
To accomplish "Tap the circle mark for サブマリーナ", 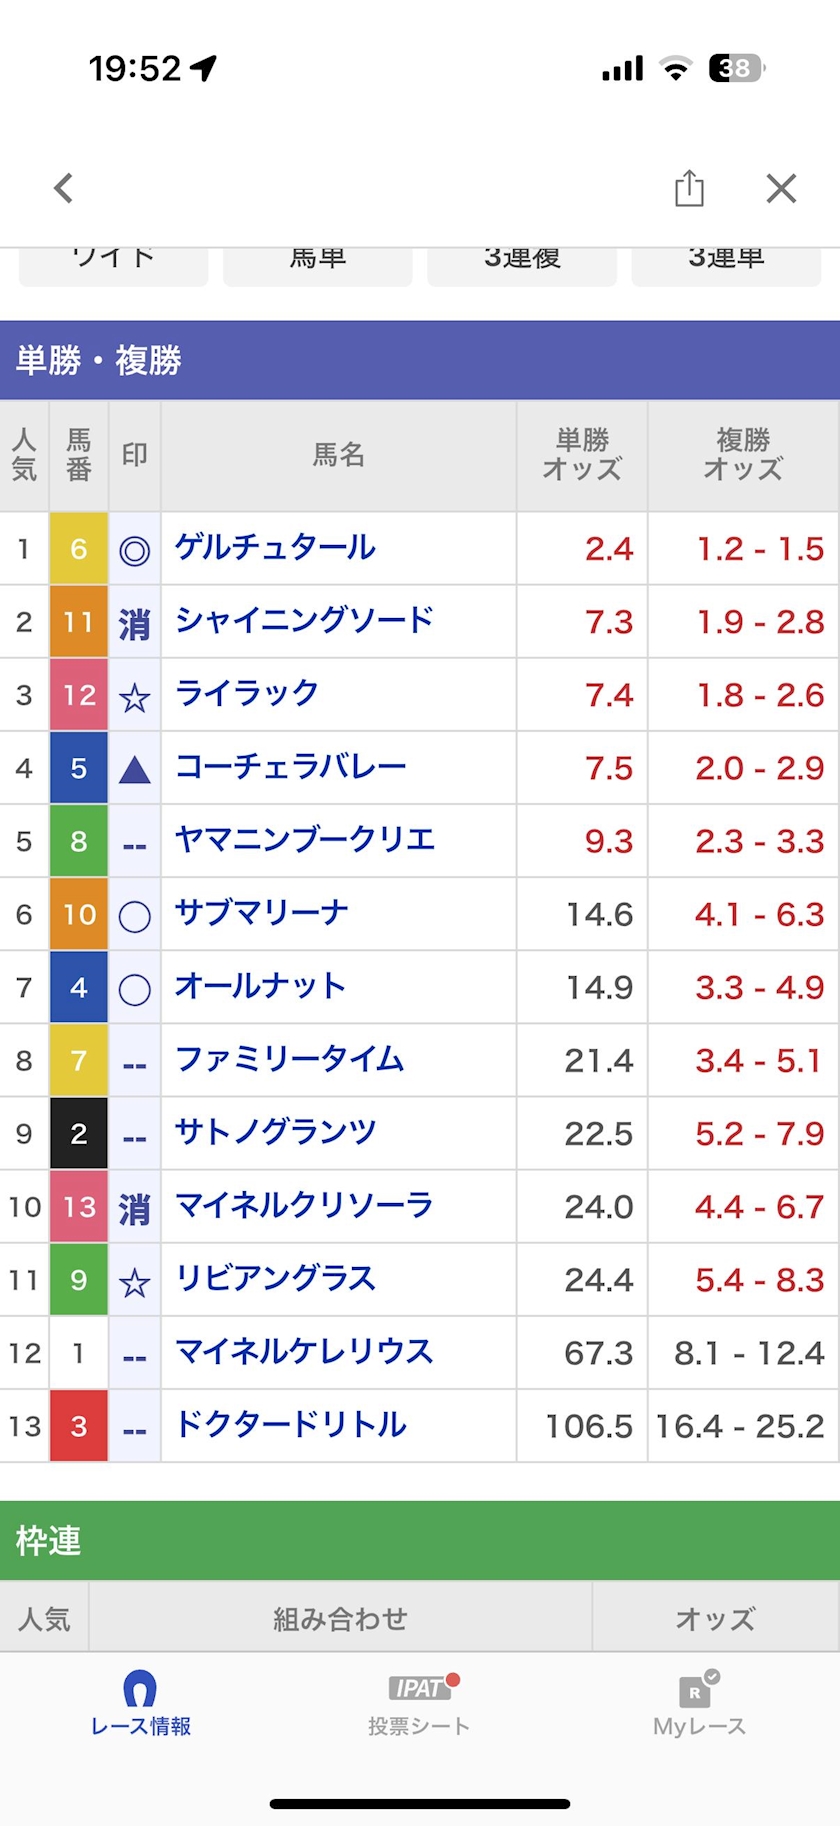I will tap(135, 916).
